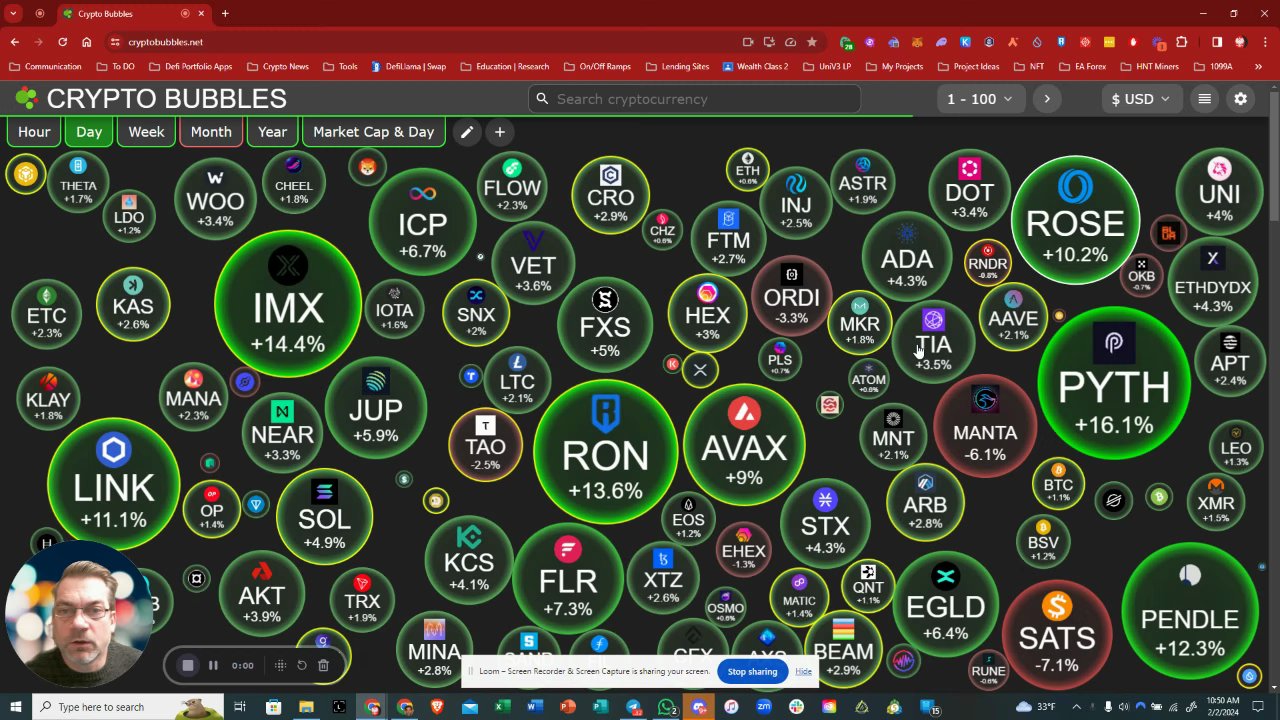Viewport: 1280px width, 720px height.
Task: Open the SOL +4.9% bubble
Action: click(x=324, y=517)
